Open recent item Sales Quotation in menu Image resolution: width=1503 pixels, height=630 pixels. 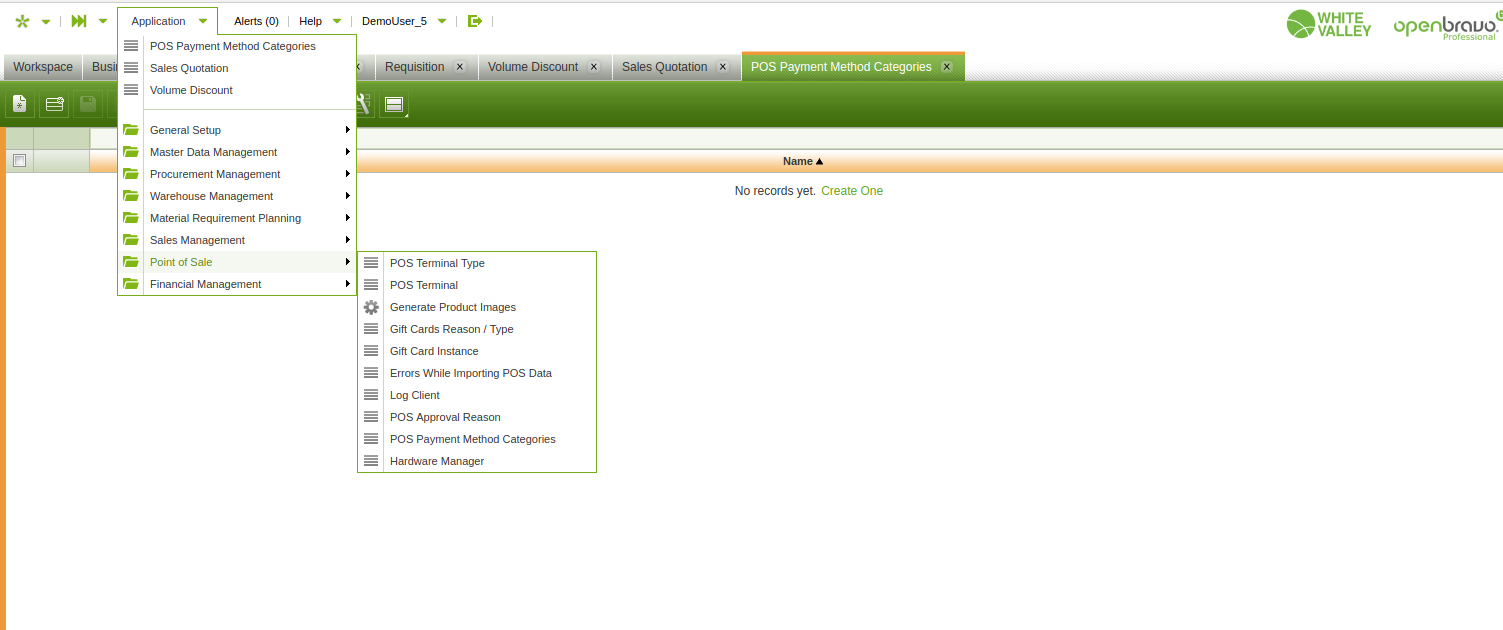coord(189,68)
